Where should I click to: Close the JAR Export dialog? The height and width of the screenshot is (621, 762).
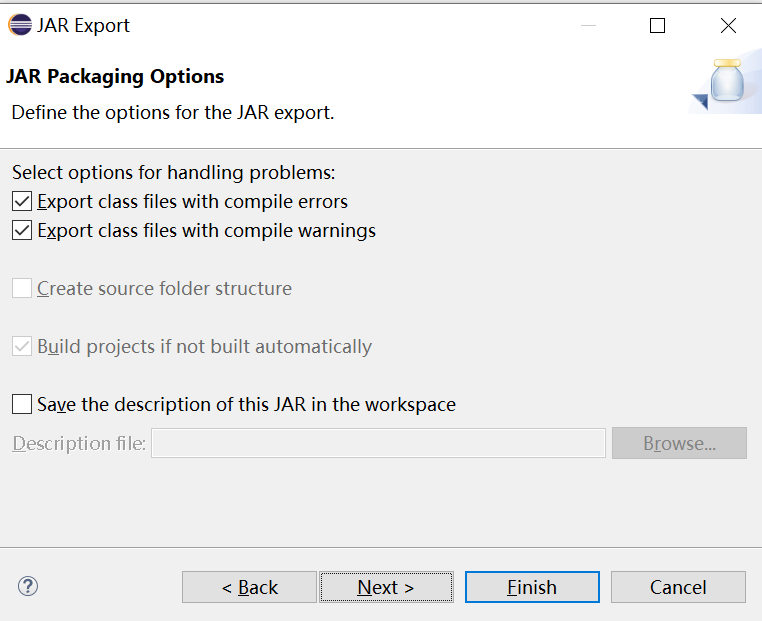tap(728, 26)
